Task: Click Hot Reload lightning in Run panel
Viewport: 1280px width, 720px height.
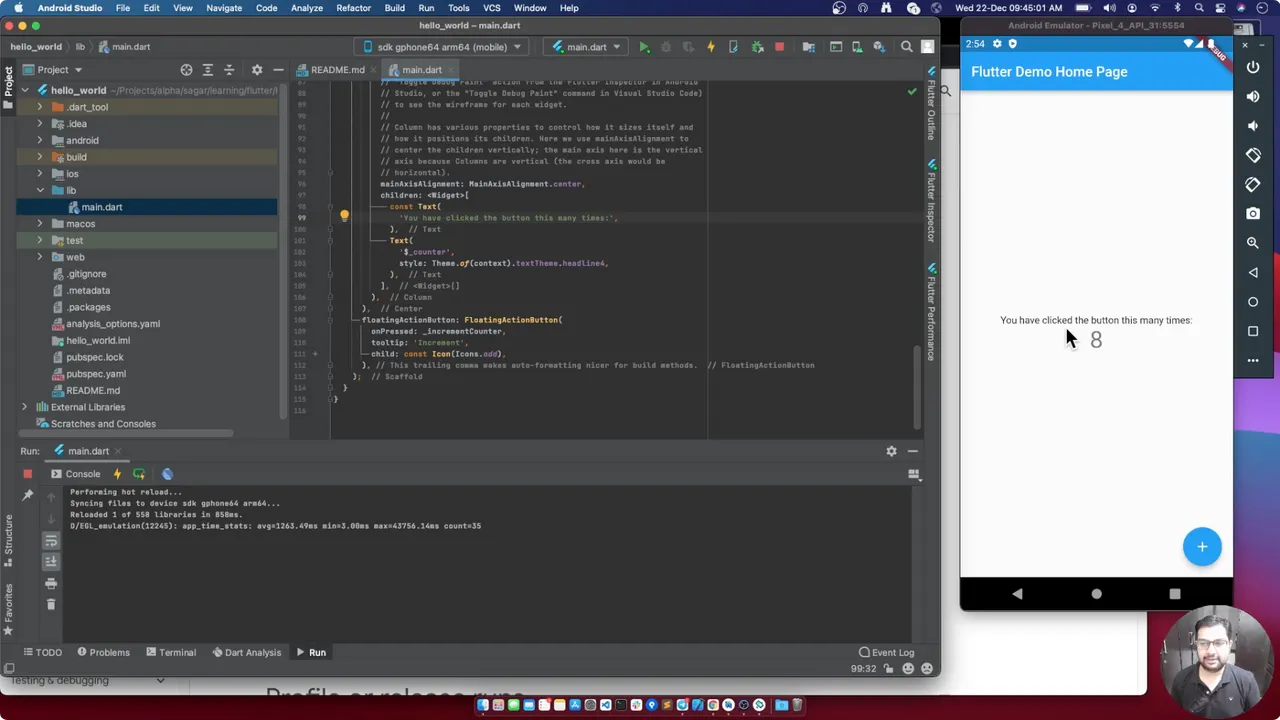Action: click(x=117, y=474)
